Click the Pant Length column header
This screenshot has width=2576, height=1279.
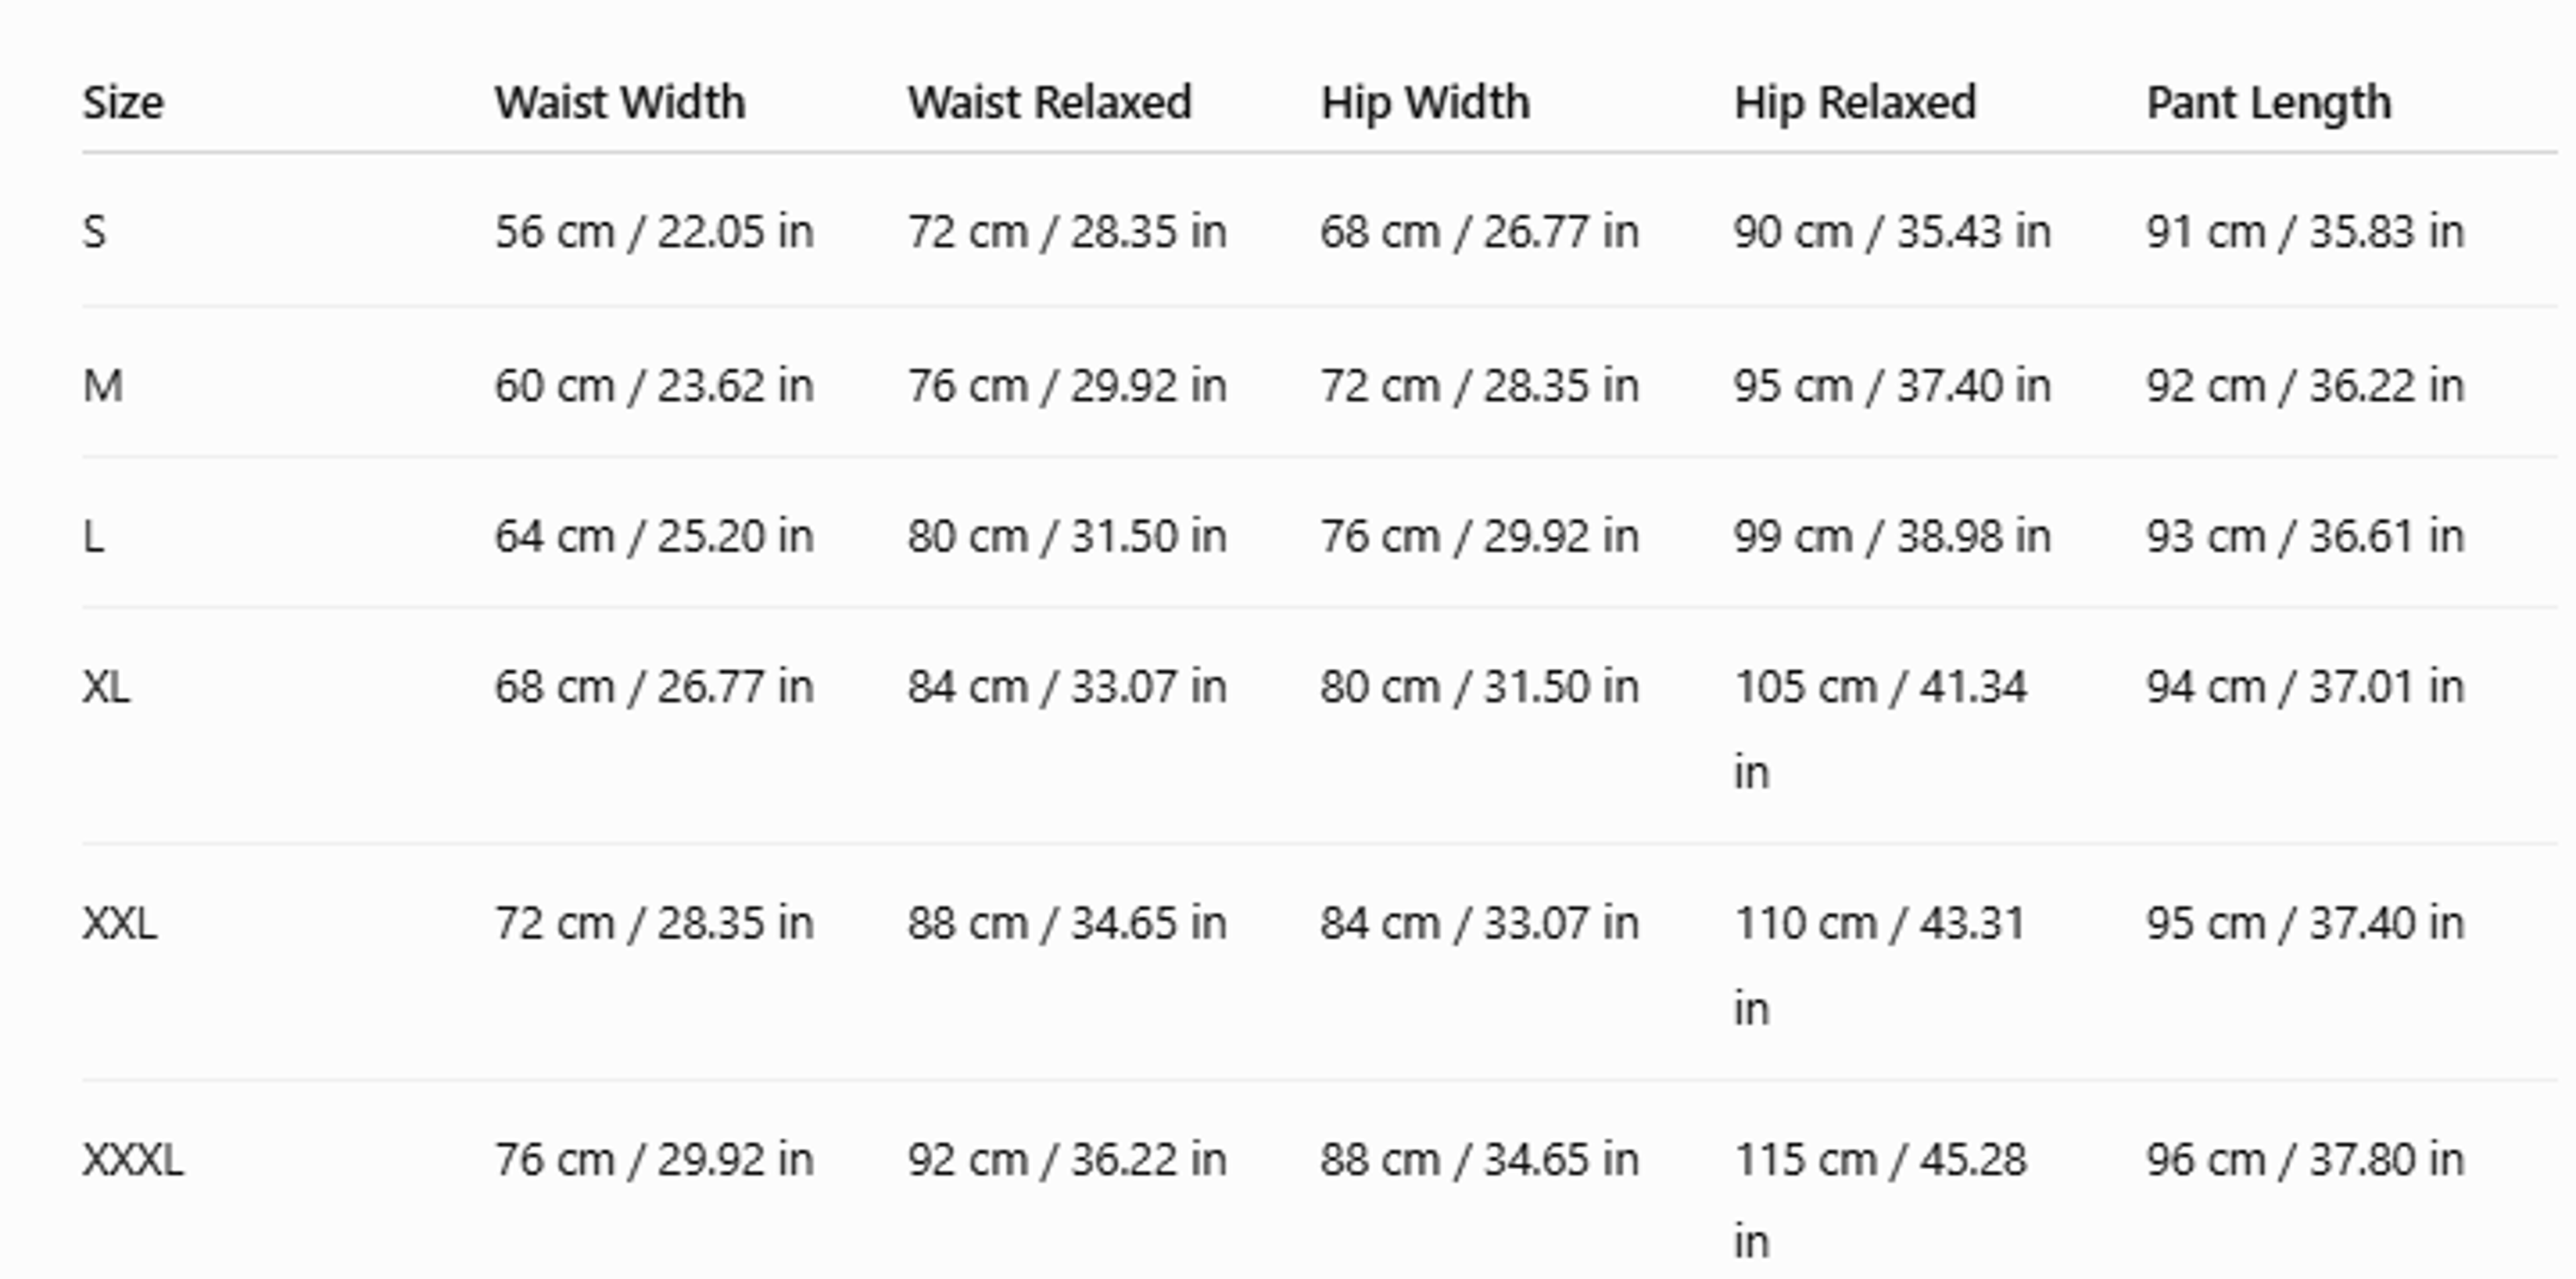pos(2269,103)
